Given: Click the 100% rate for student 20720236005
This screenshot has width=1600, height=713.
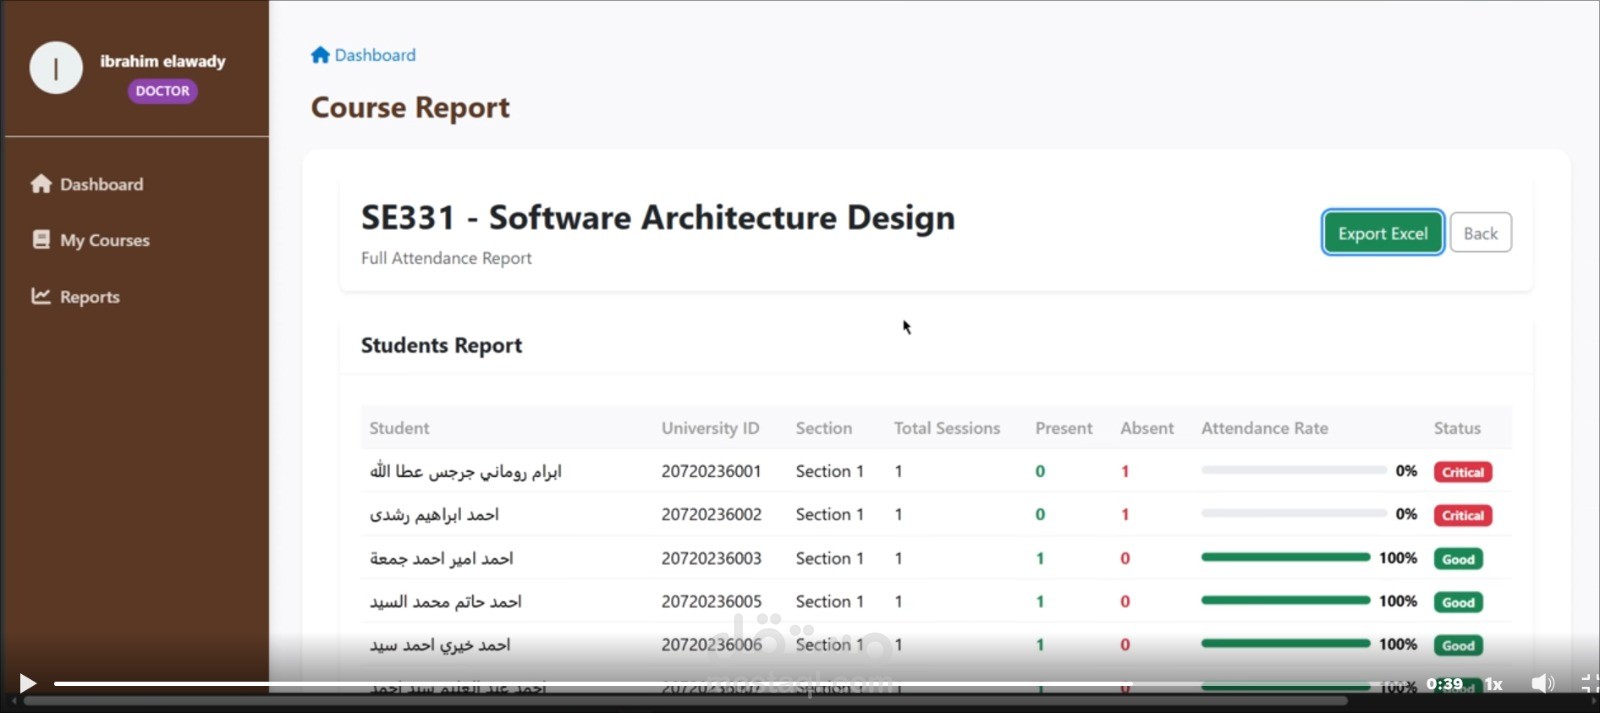Looking at the screenshot, I should coord(1398,601).
